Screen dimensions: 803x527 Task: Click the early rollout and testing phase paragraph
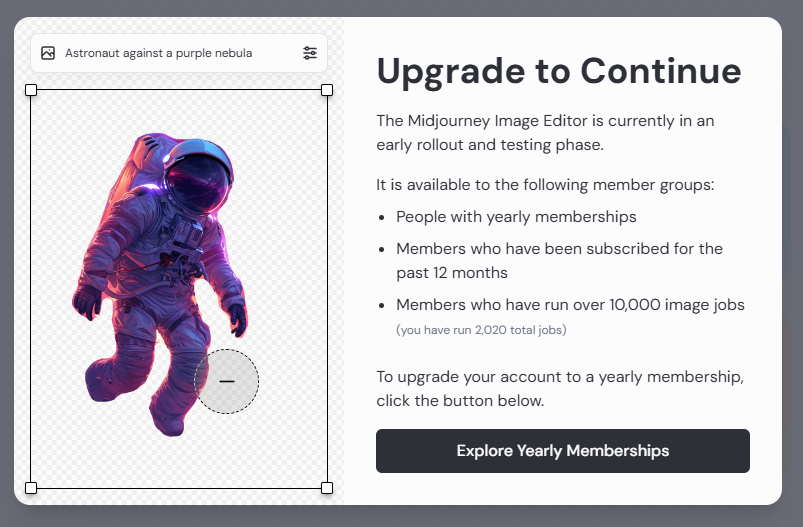click(x=545, y=132)
